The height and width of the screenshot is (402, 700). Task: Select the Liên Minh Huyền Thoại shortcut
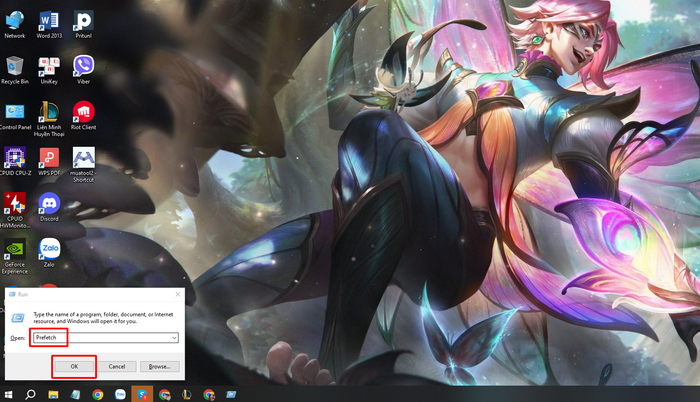click(x=49, y=119)
